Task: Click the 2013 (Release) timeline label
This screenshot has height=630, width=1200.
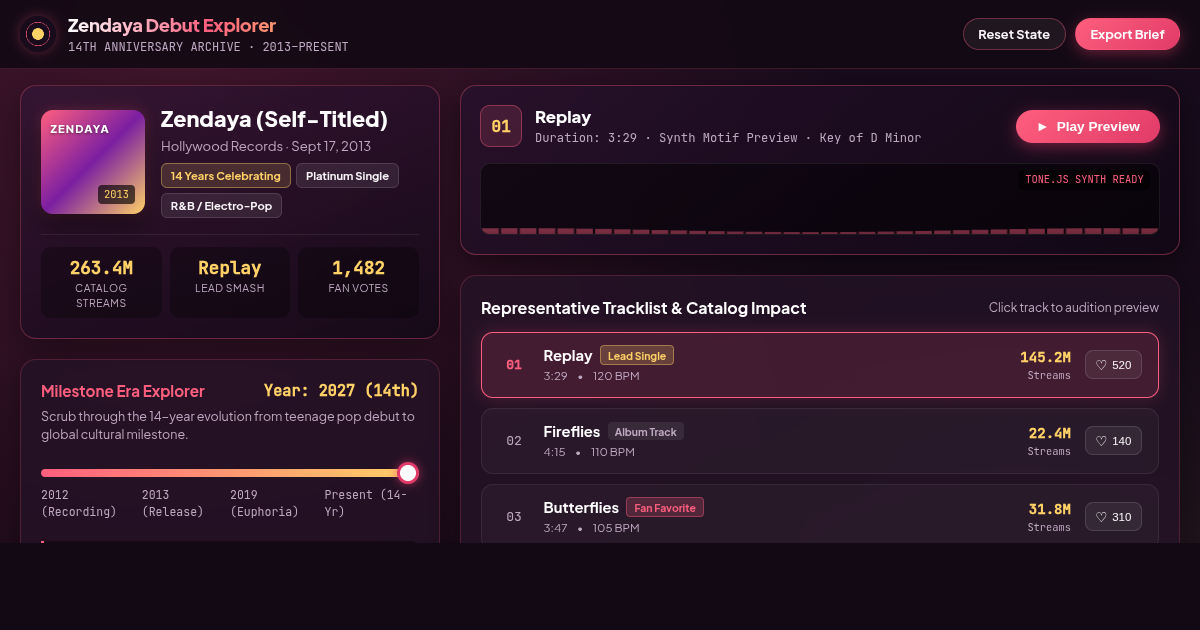Action: click(x=172, y=503)
